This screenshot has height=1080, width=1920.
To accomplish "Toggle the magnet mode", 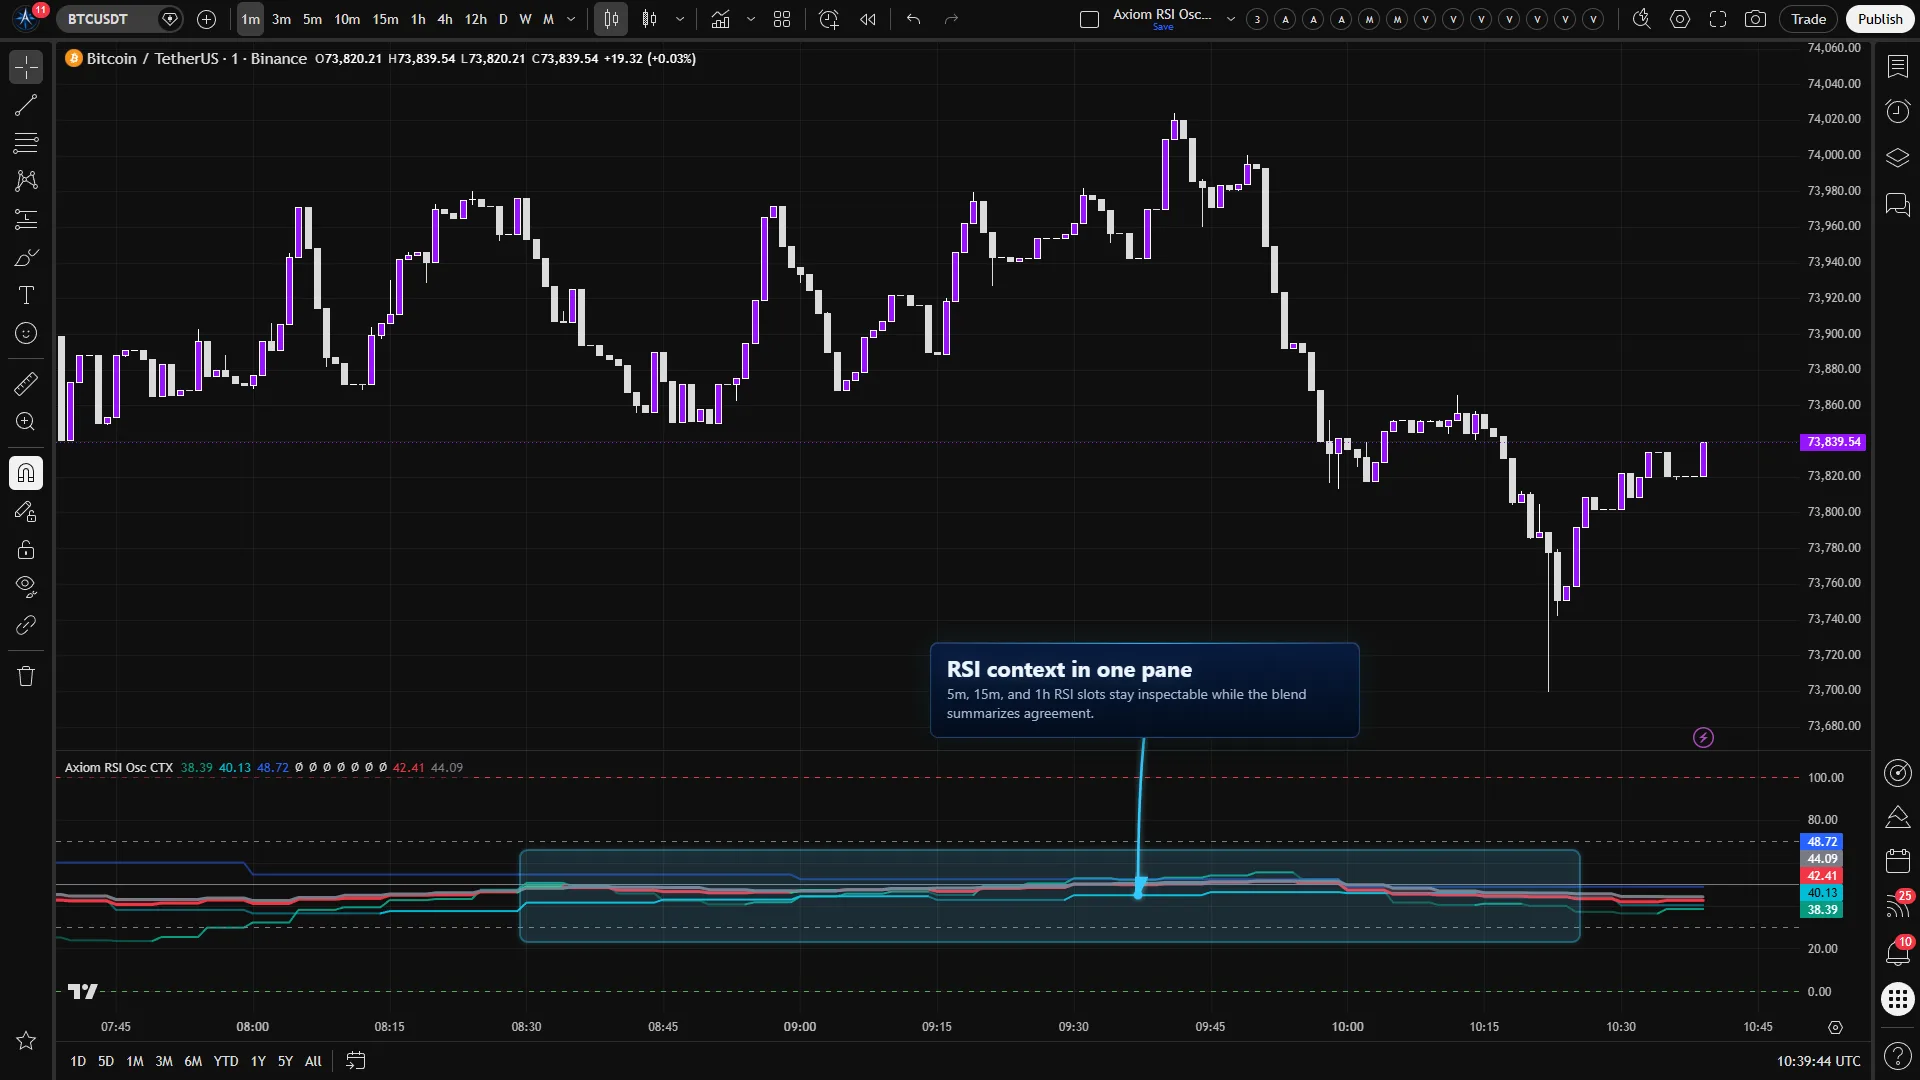I will [x=26, y=473].
